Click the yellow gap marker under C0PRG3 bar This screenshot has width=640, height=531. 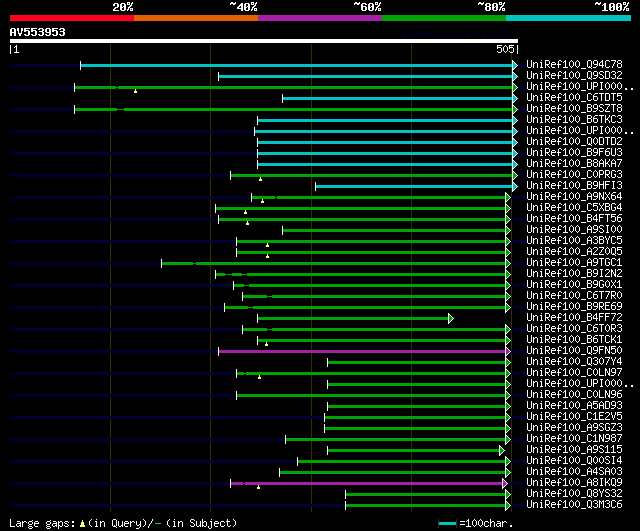click(x=260, y=179)
